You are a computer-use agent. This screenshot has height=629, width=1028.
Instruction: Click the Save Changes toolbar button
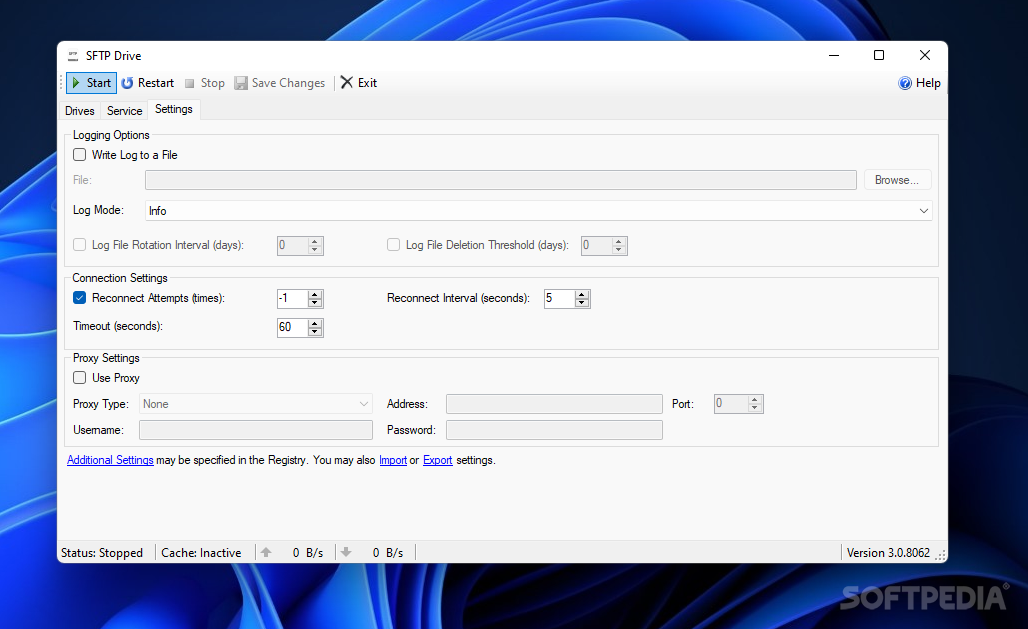click(280, 83)
